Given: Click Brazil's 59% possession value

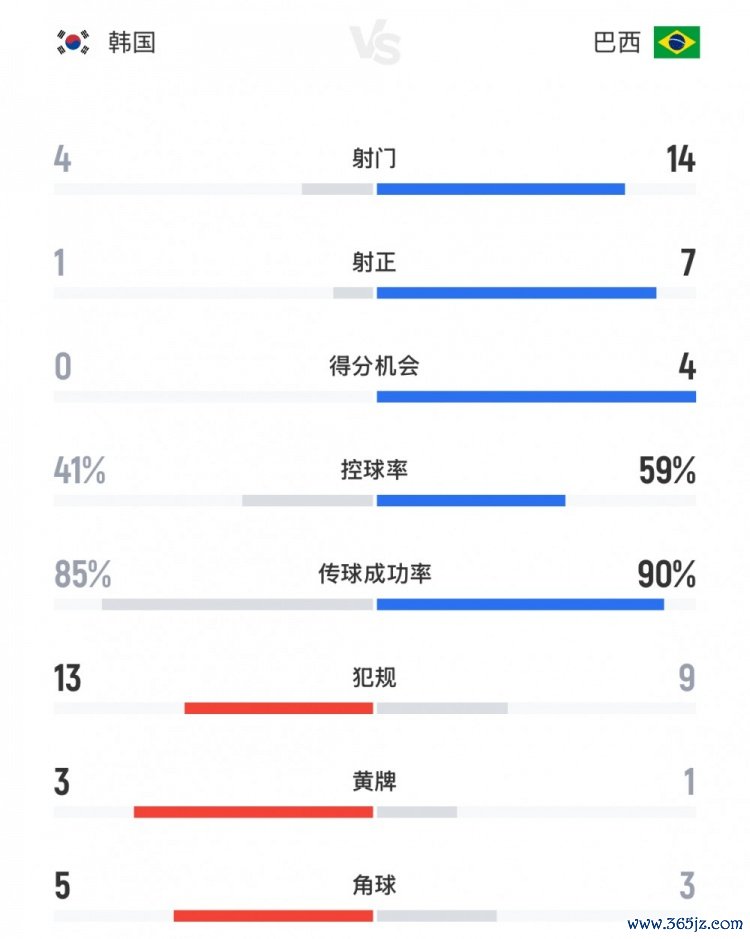Looking at the screenshot, I should (667, 471).
